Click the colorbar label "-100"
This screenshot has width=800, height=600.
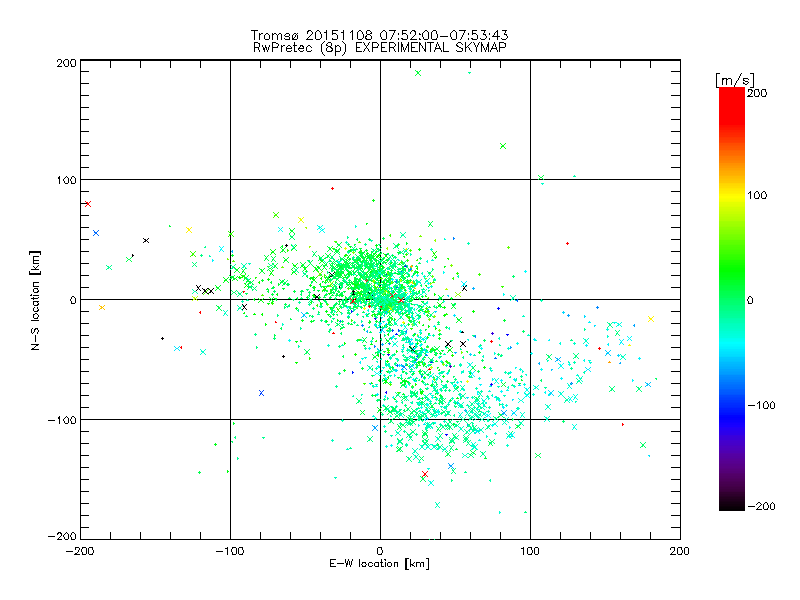(x=761, y=405)
